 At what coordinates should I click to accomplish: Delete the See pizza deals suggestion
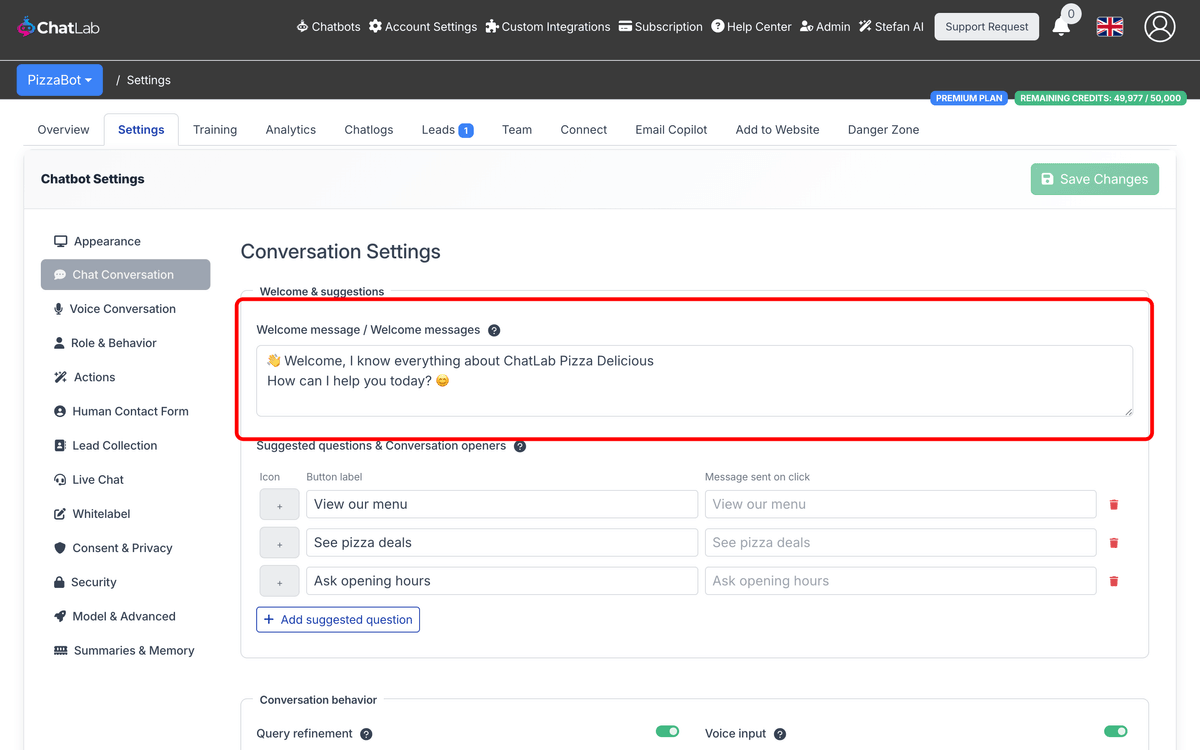pyautogui.click(x=1114, y=543)
